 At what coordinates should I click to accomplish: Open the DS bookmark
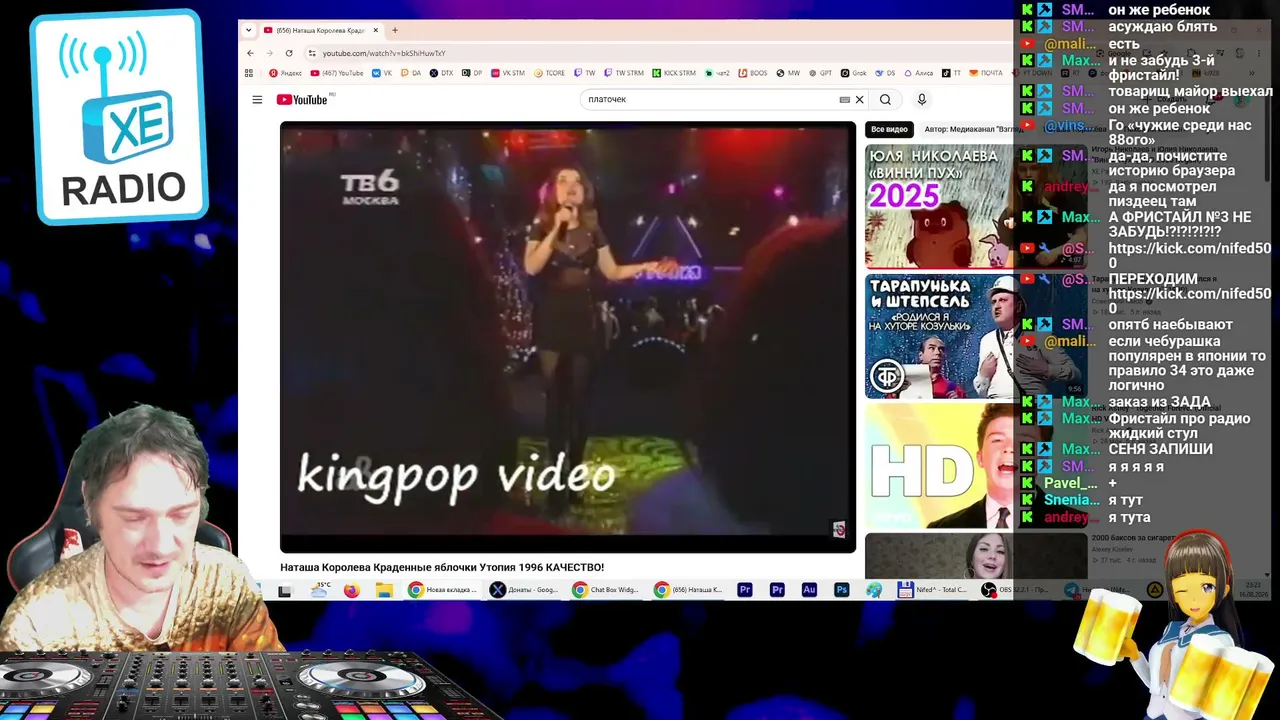(885, 73)
